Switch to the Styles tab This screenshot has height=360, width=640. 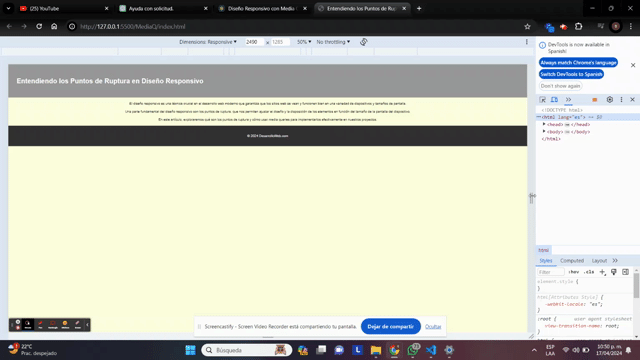[x=546, y=260]
